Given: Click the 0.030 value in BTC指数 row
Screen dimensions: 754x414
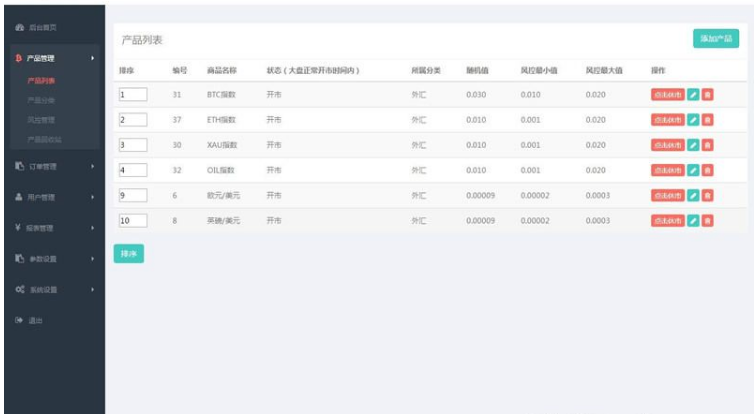Looking at the screenshot, I should [x=476, y=95].
